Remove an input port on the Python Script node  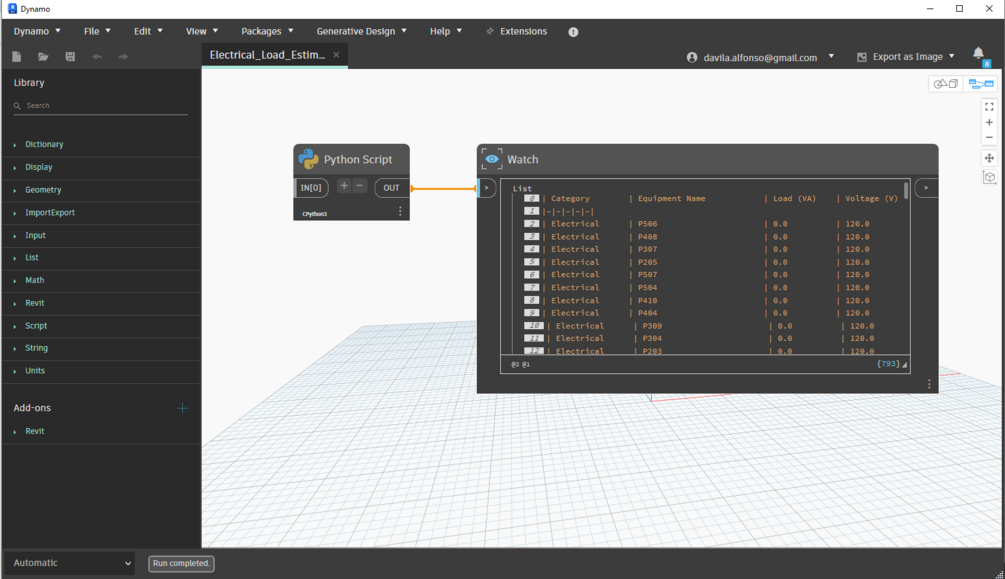click(x=360, y=186)
